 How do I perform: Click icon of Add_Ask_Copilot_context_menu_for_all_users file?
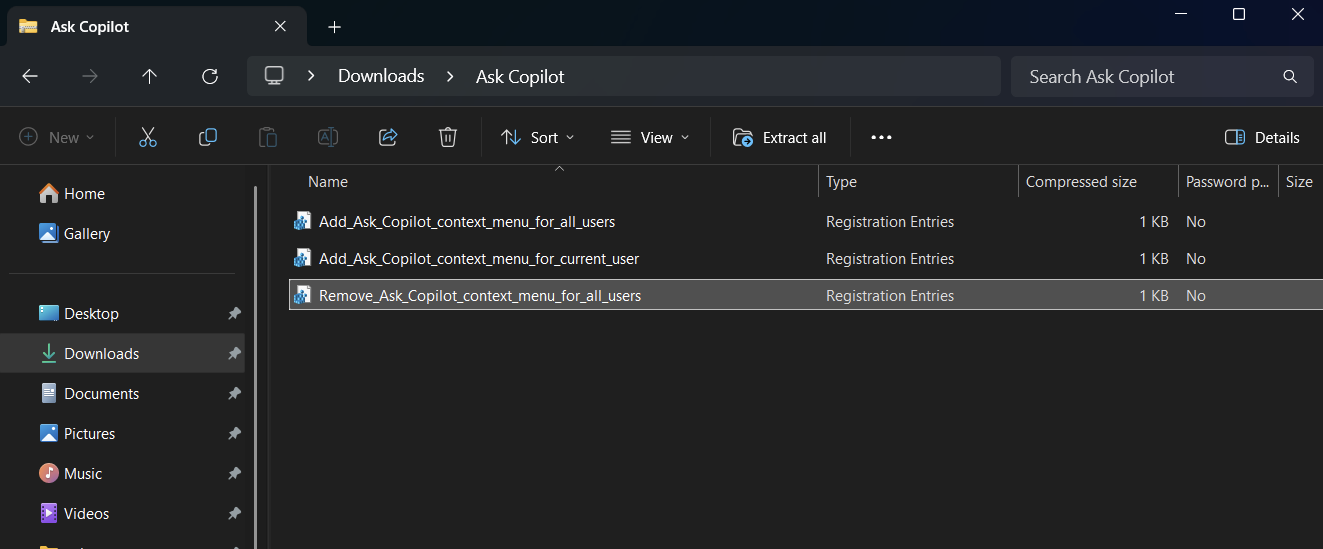click(x=302, y=222)
